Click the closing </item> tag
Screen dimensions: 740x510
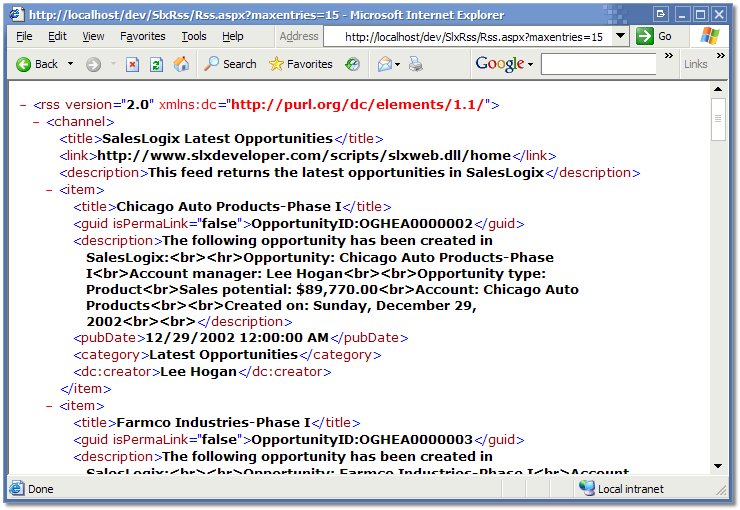coord(86,389)
